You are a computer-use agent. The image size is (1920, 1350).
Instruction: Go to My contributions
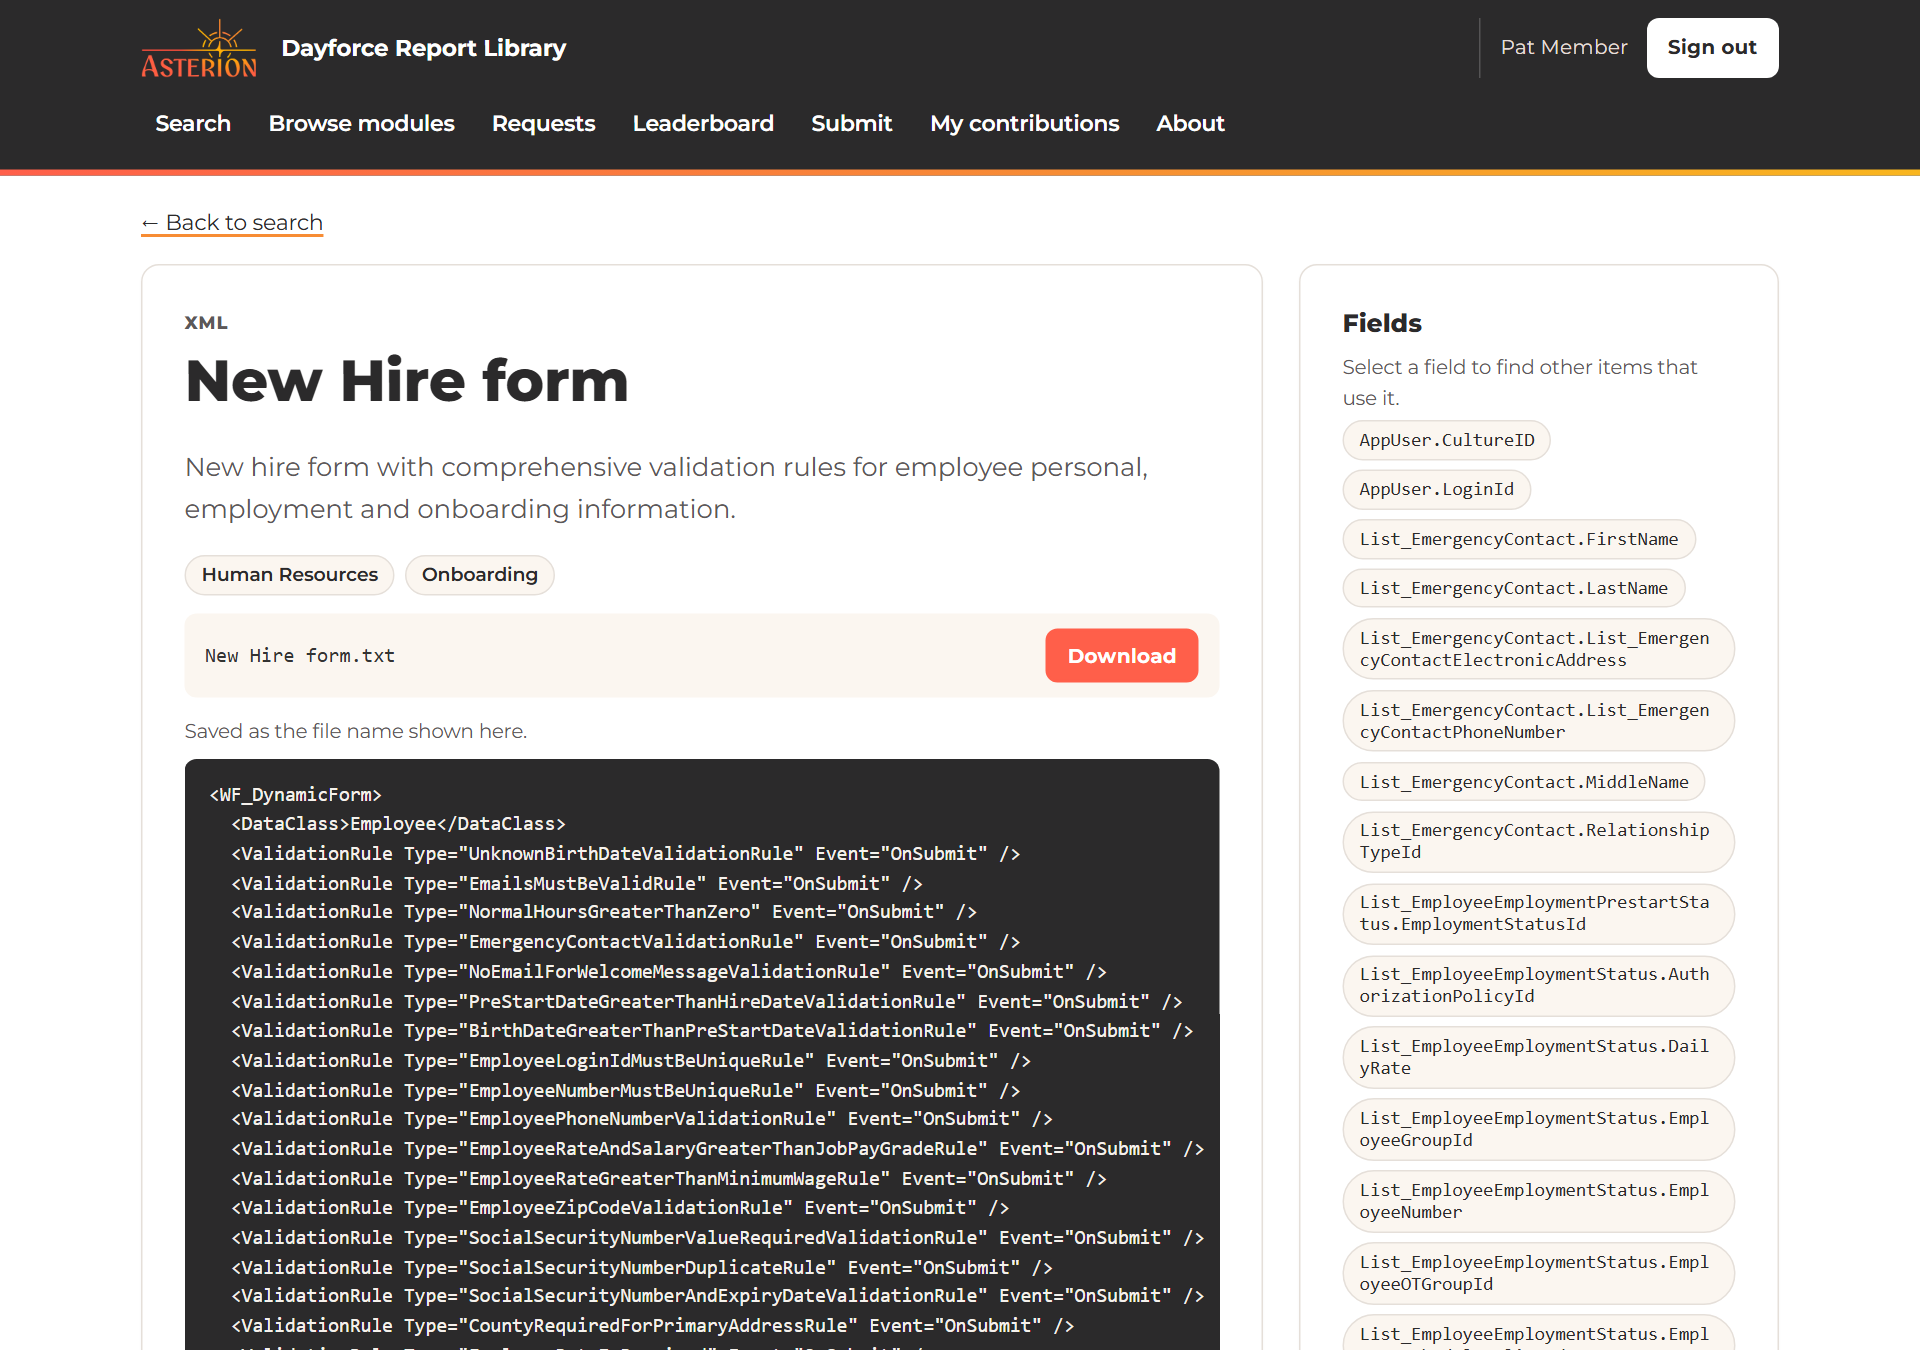[1024, 123]
